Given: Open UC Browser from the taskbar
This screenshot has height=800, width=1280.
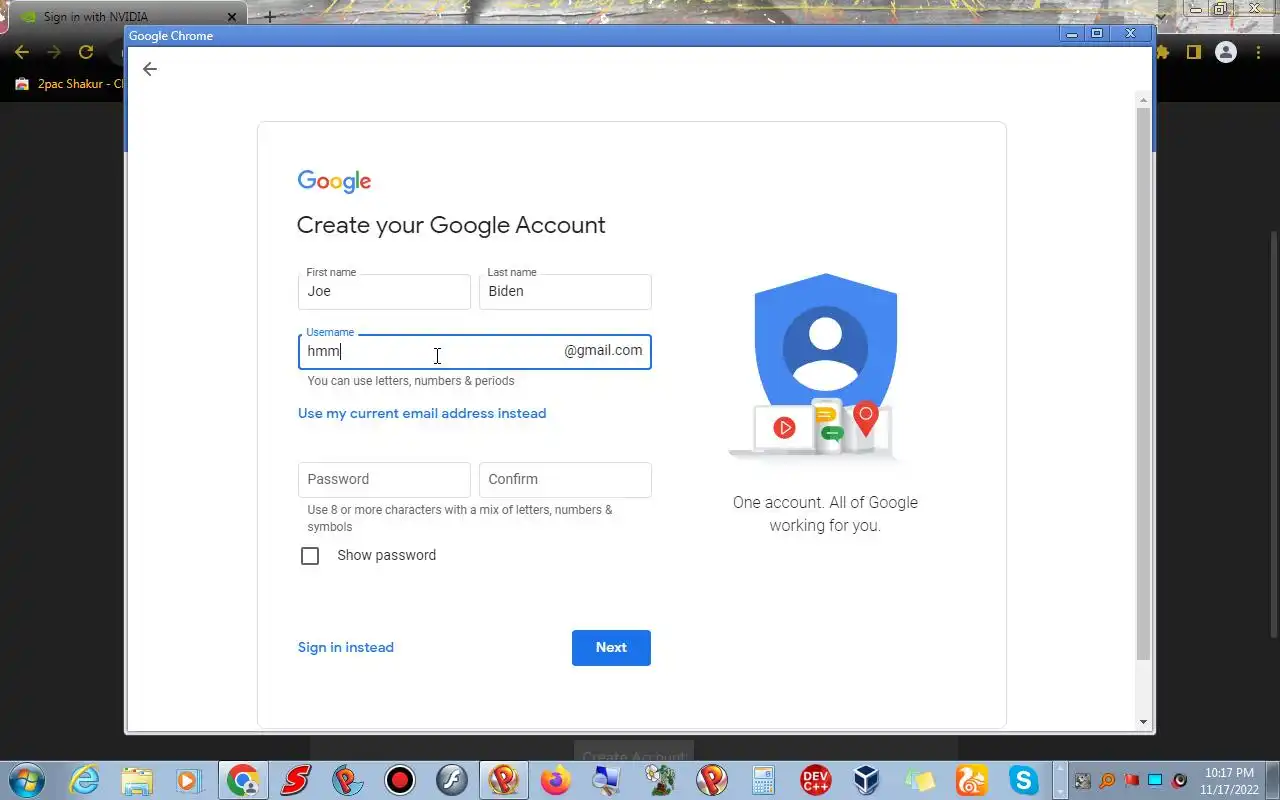Looking at the screenshot, I should 971,780.
